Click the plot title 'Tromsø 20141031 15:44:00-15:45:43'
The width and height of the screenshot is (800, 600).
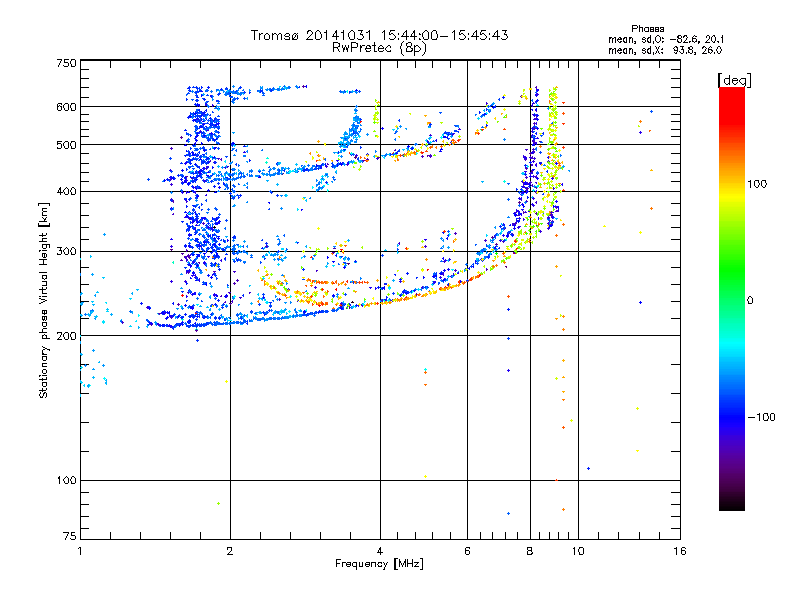click(x=379, y=35)
